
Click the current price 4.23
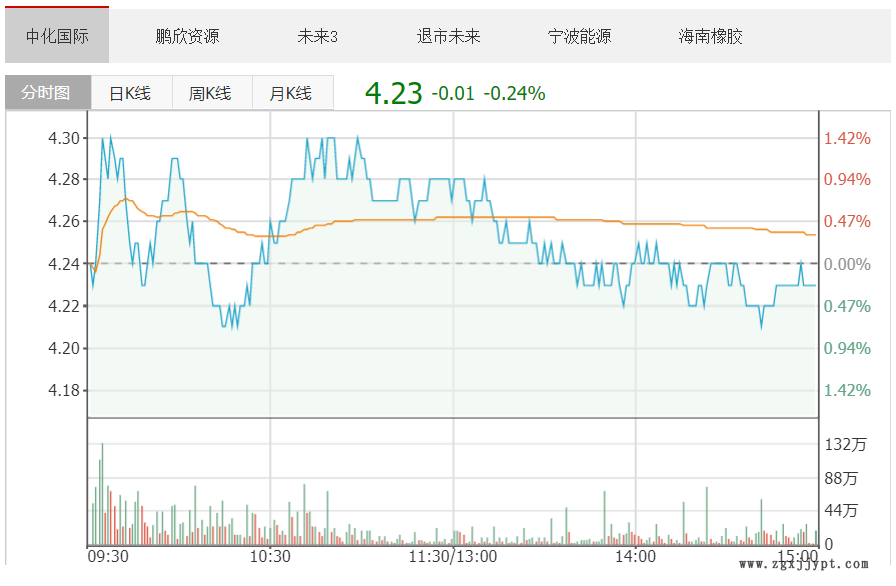point(394,93)
